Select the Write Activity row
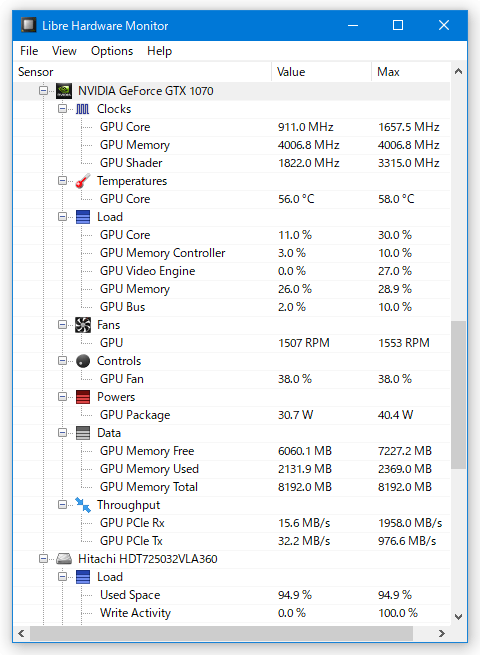The width and height of the screenshot is (480, 655). click(x=232, y=612)
